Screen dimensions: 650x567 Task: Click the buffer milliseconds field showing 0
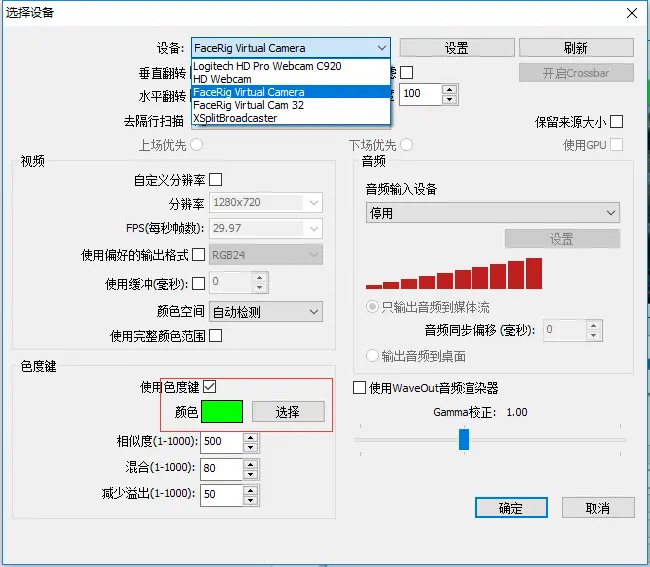coord(230,282)
